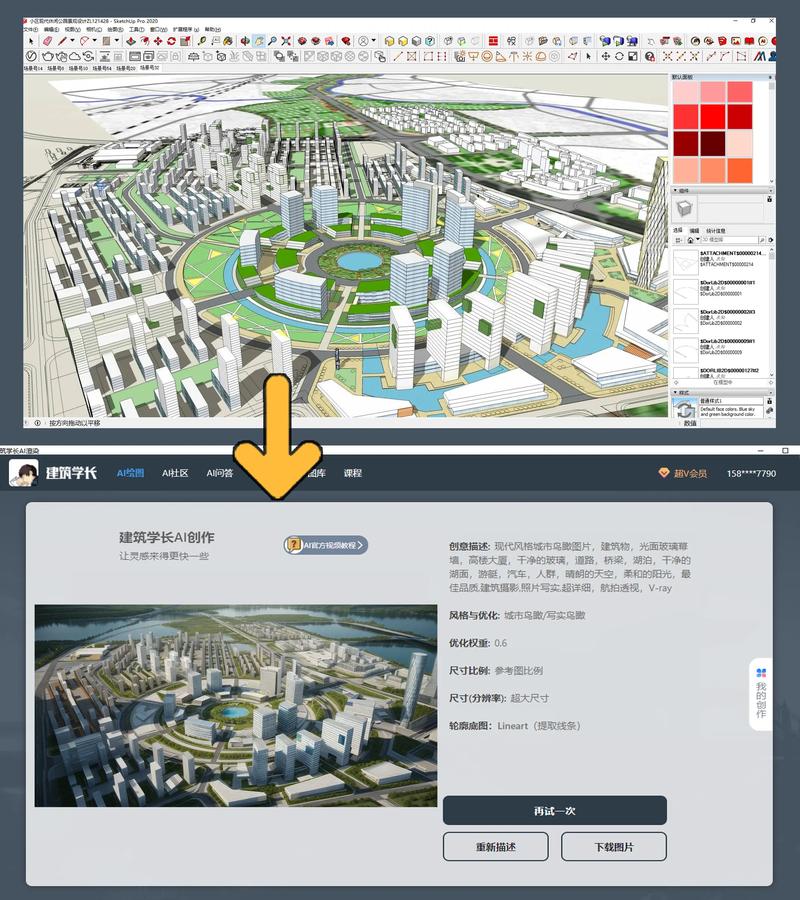
Task: Pick the bright red color swatch
Action: (712, 118)
